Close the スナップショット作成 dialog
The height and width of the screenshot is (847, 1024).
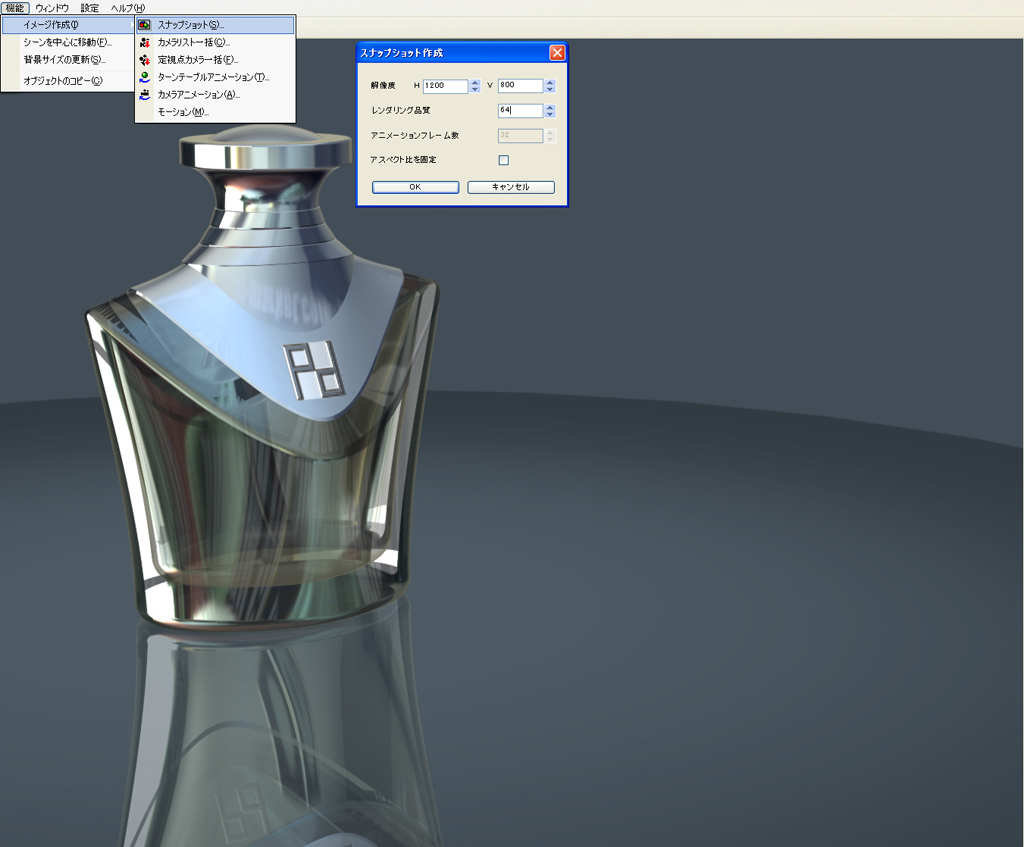(557, 53)
